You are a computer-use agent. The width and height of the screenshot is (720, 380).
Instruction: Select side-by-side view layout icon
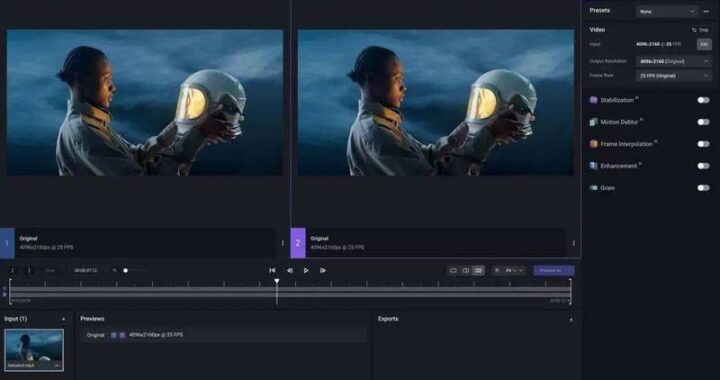[x=478, y=271]
